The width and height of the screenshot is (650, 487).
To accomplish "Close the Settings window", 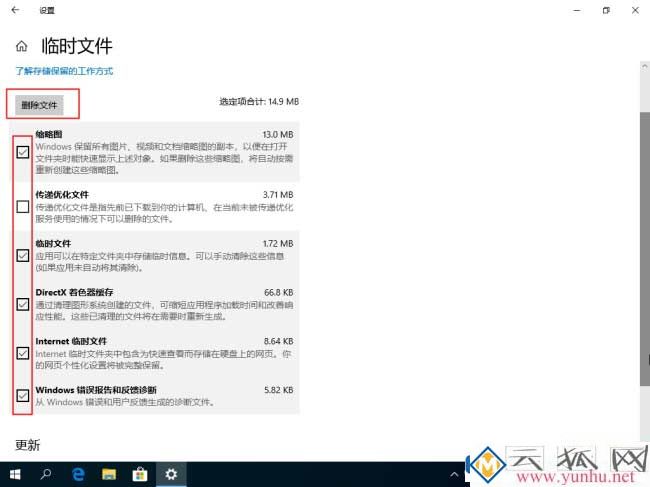I will (x=635, y=10).
